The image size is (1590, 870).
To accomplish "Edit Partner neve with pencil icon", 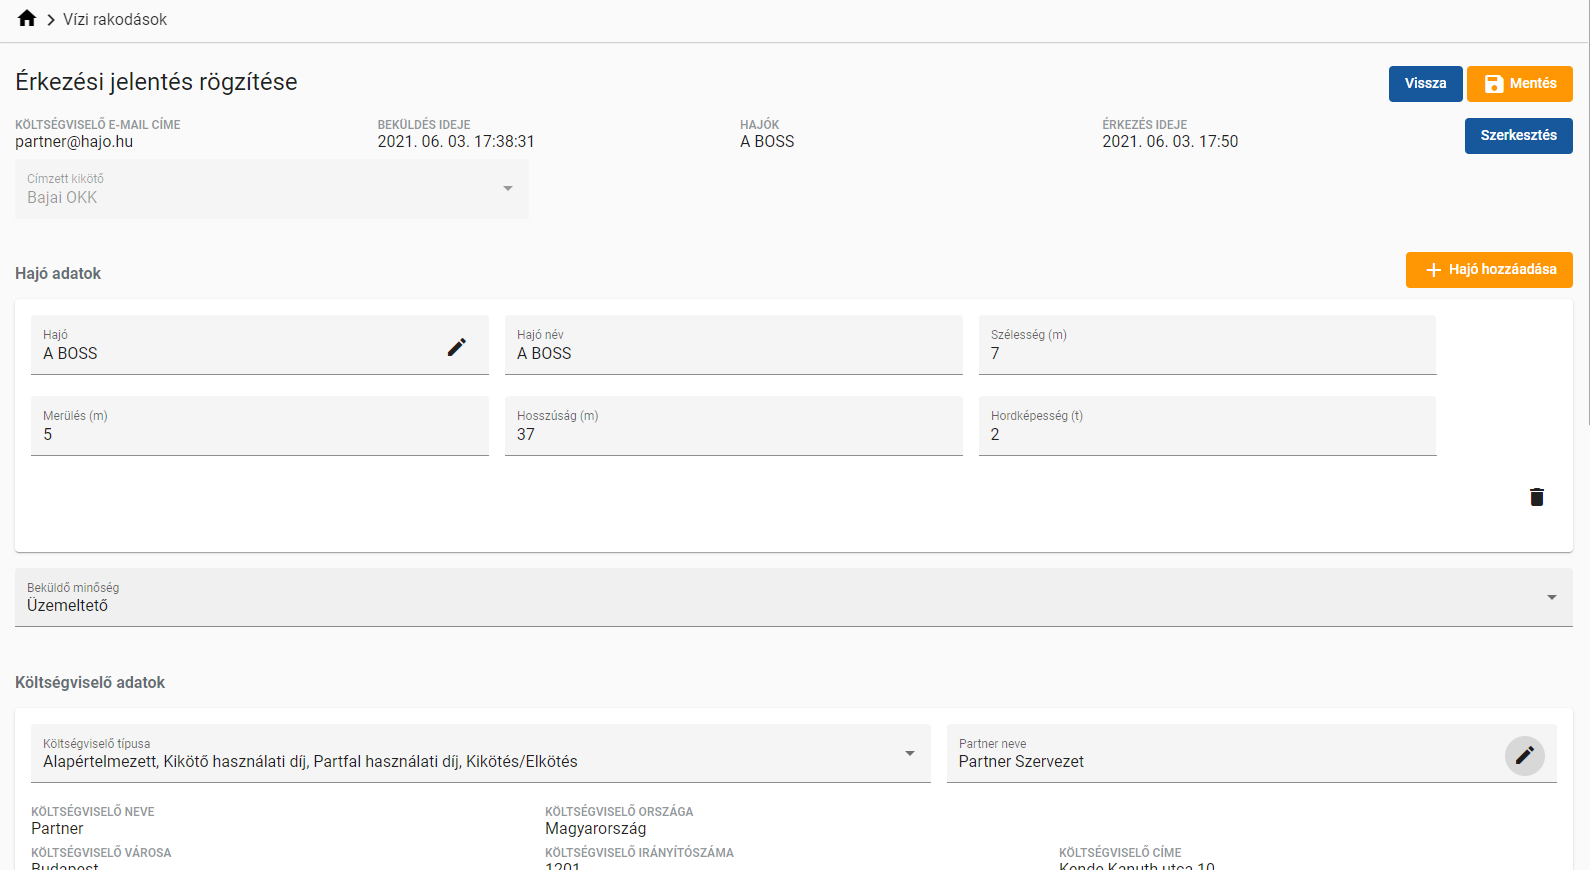I will coord(1524,756).
